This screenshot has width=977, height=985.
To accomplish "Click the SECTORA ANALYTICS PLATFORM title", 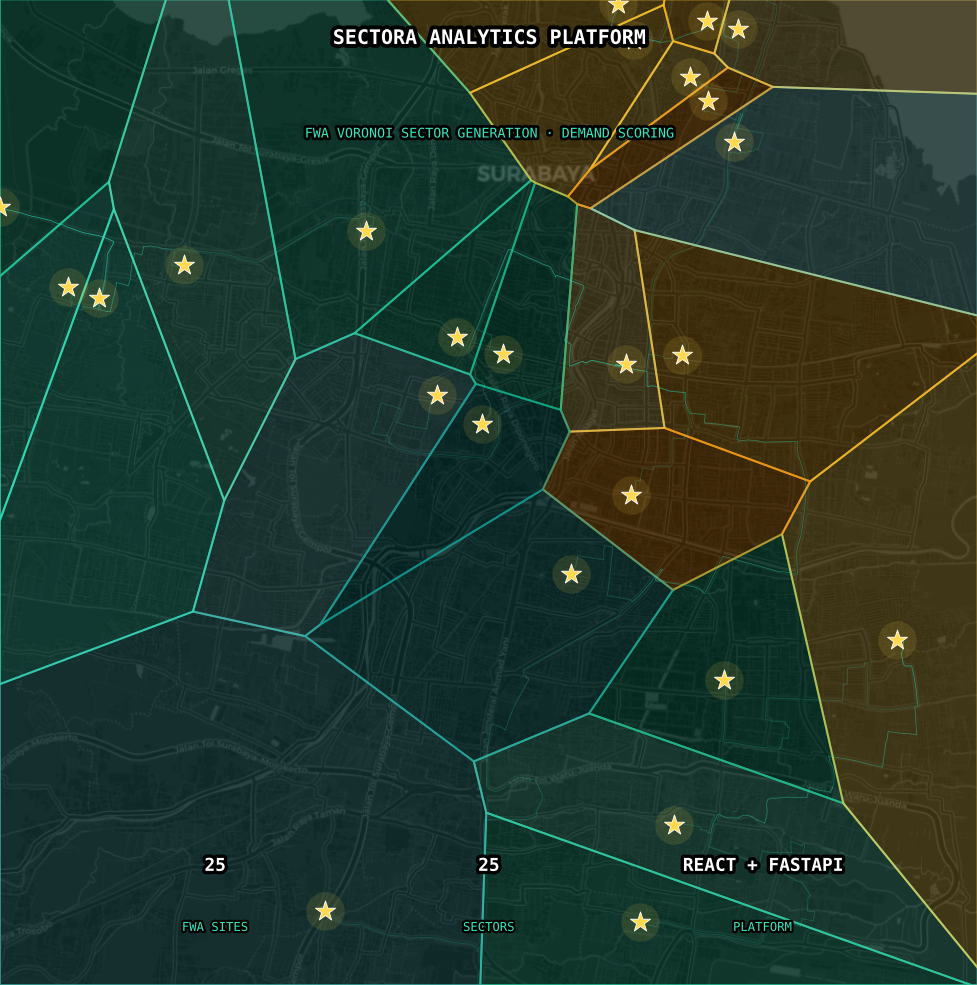I will 489,37.
